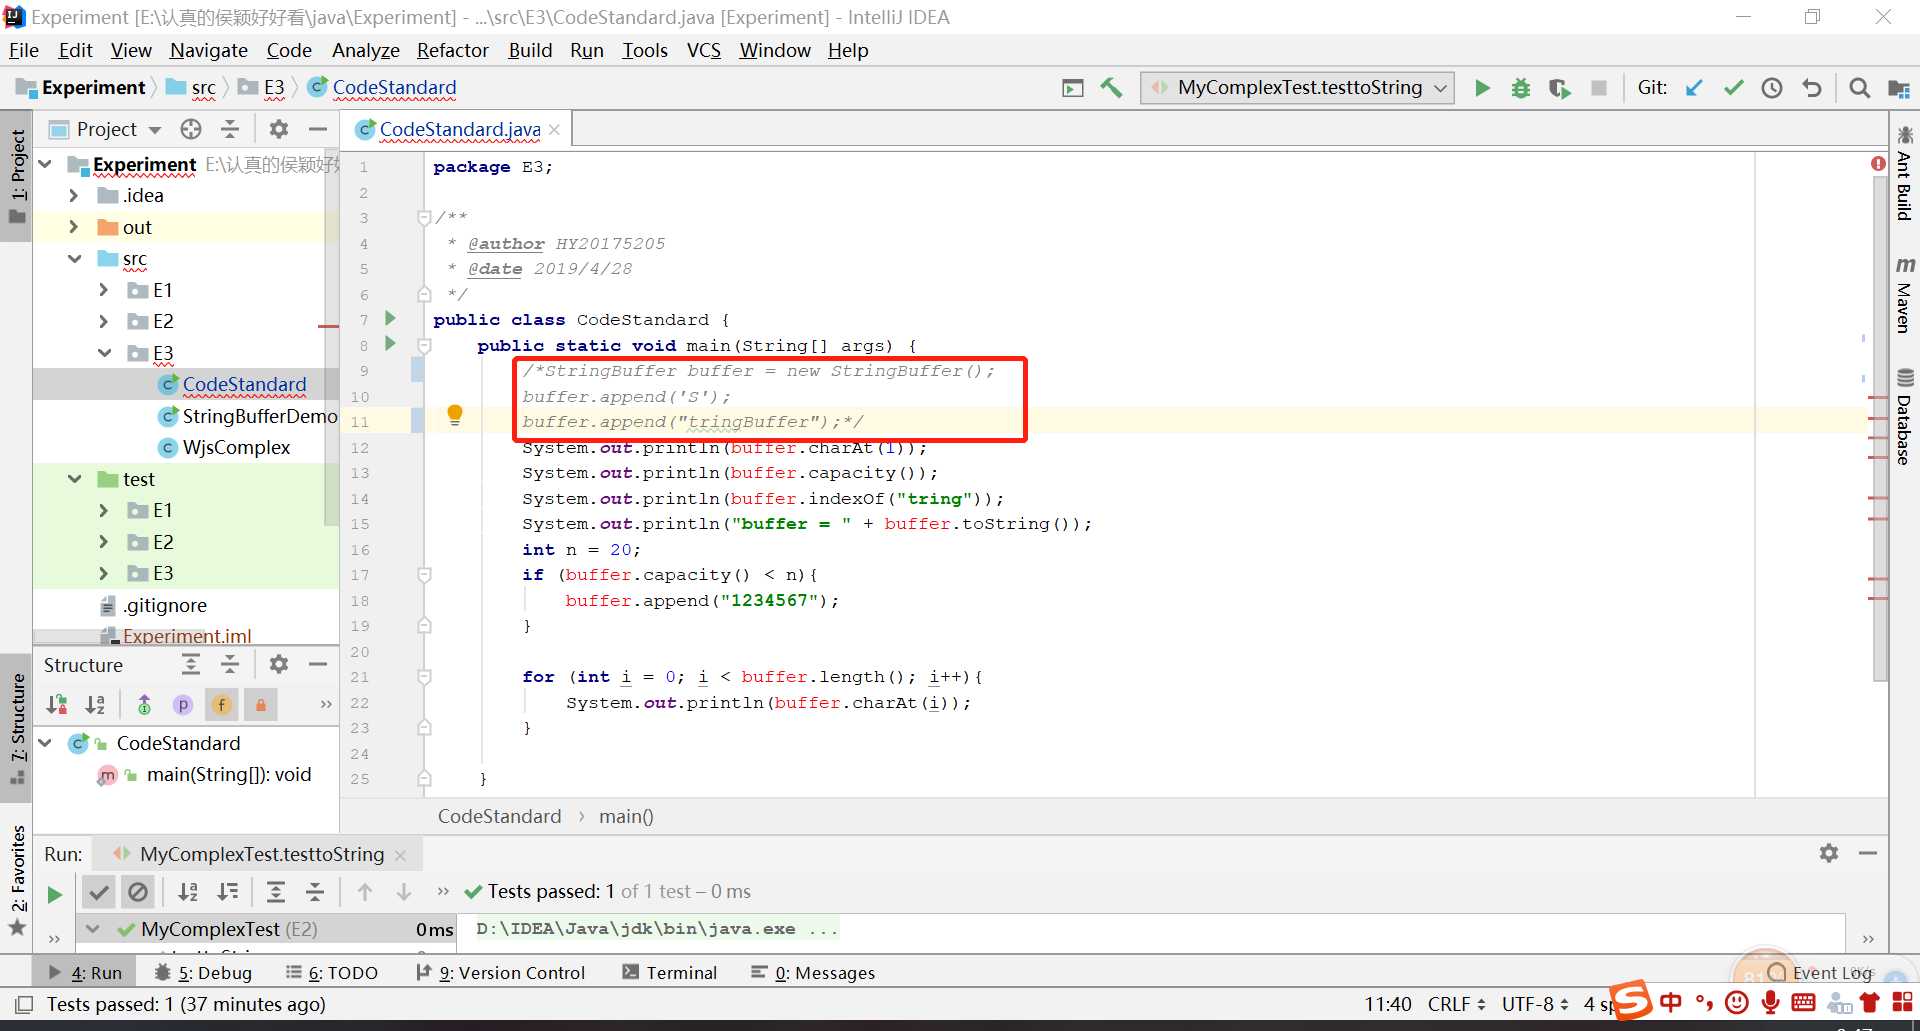Click the lightbulb intention icon at line 11
The image size is (1920, 1031).
point(455,415)
